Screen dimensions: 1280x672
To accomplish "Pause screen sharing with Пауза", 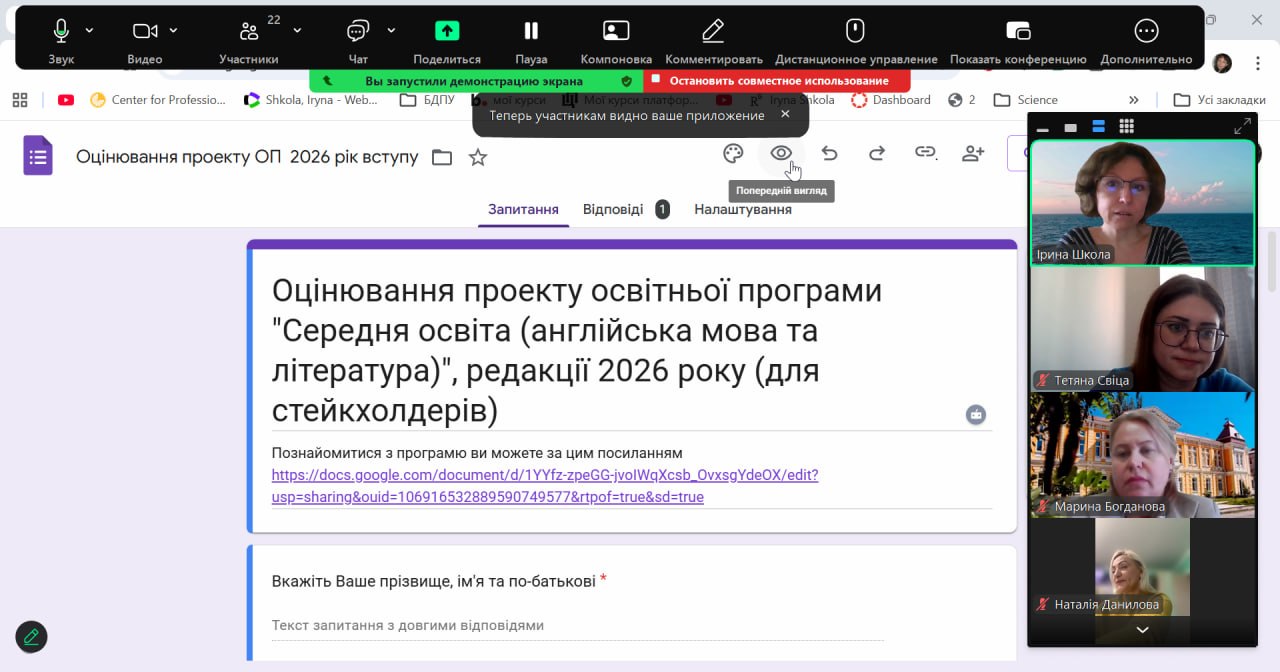I will click(x=531, y=38).
